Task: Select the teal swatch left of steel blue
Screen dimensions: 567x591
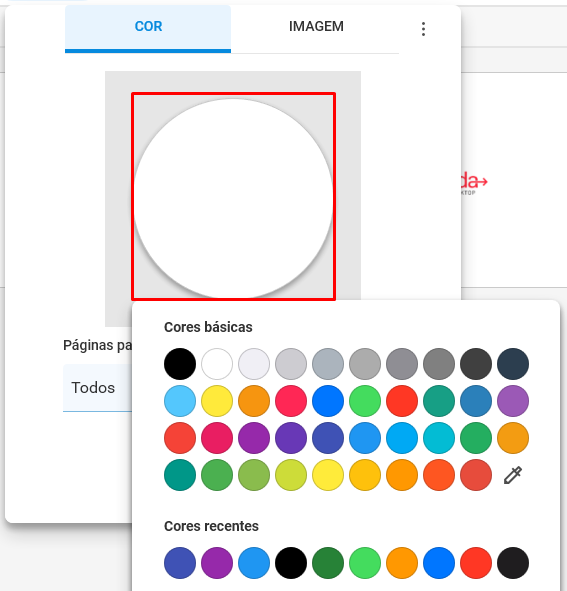Action: click(439, 401)
